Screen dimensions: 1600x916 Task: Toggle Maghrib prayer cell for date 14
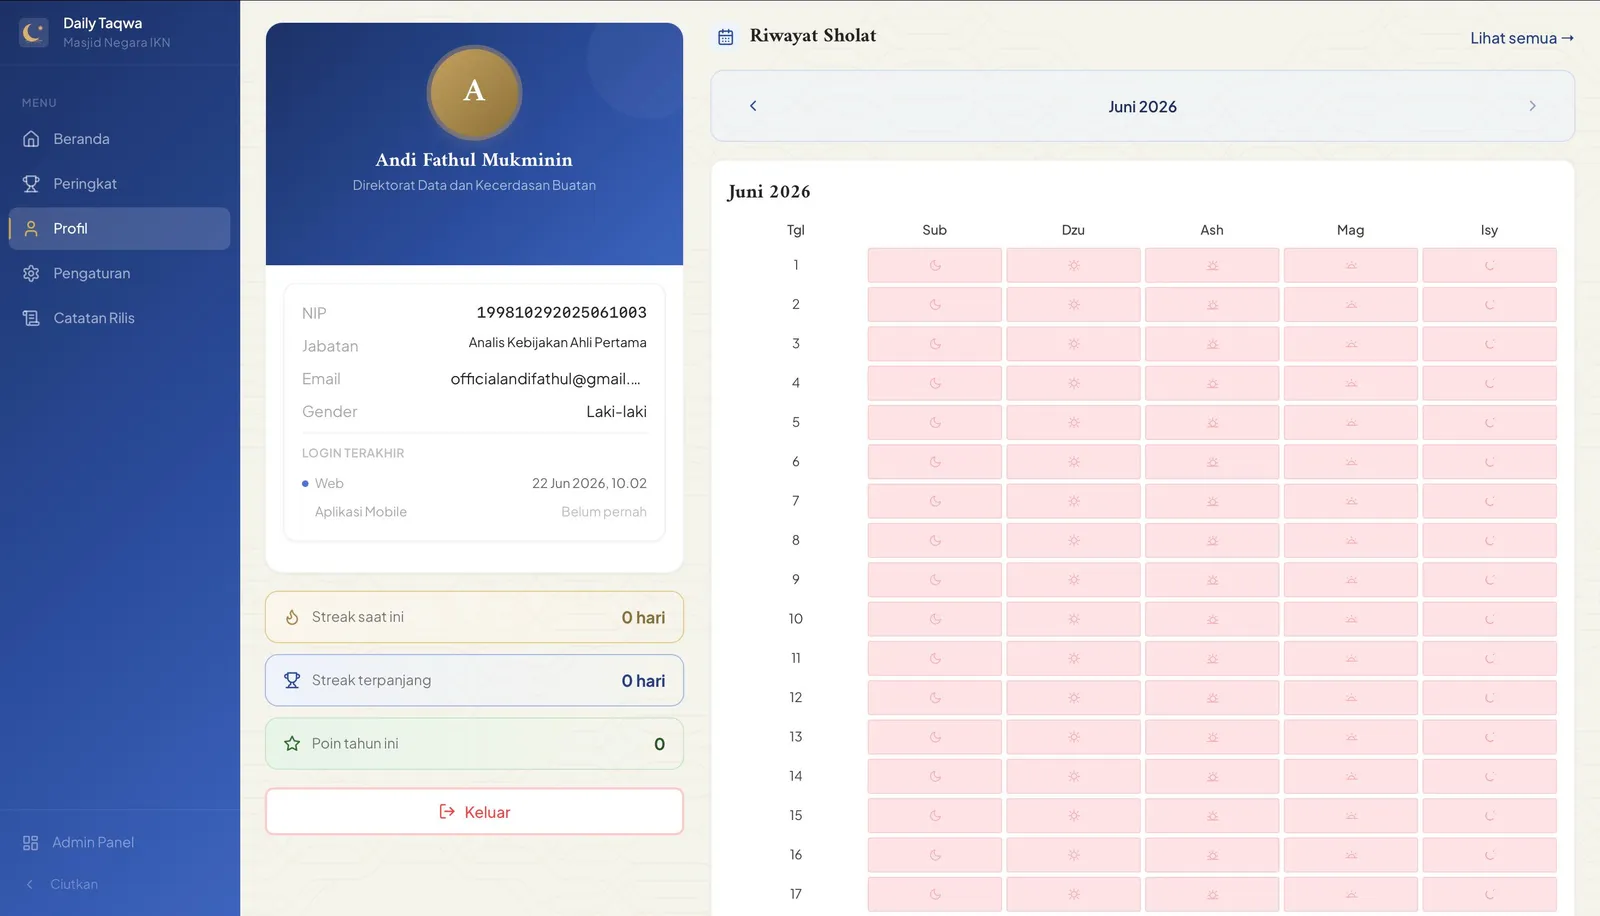point(1350,776)
